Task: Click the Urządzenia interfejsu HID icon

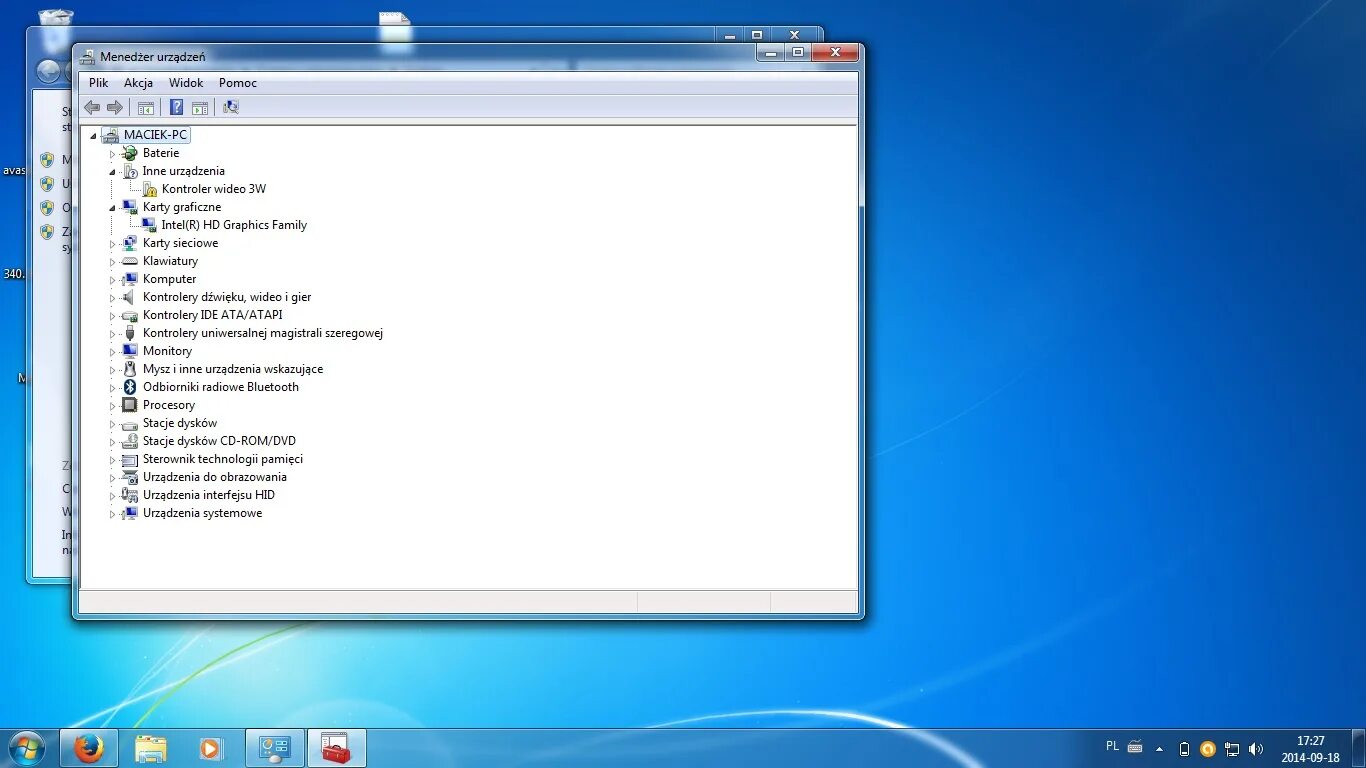Action: (129, 495)
